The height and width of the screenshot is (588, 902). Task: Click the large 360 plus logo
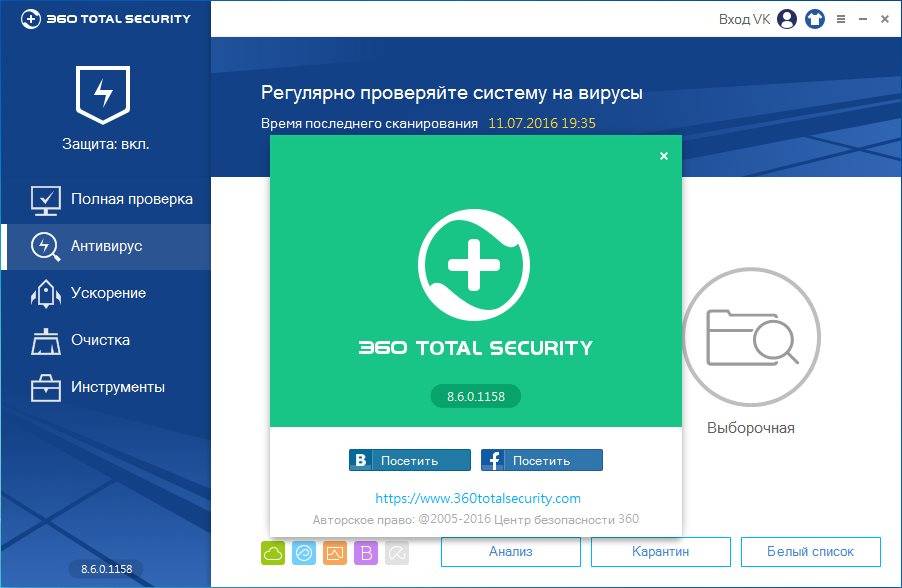click(474, 265)
